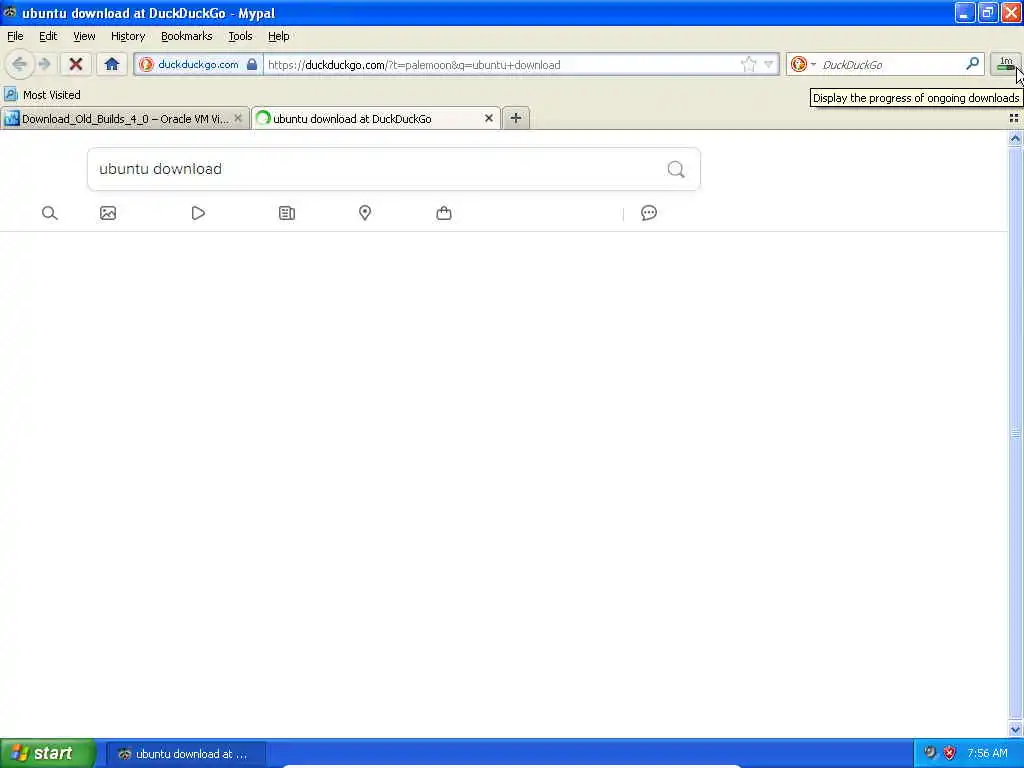Go back with the Back arrow button
Screen dimensions: 1024x768
tap(19, 64)
